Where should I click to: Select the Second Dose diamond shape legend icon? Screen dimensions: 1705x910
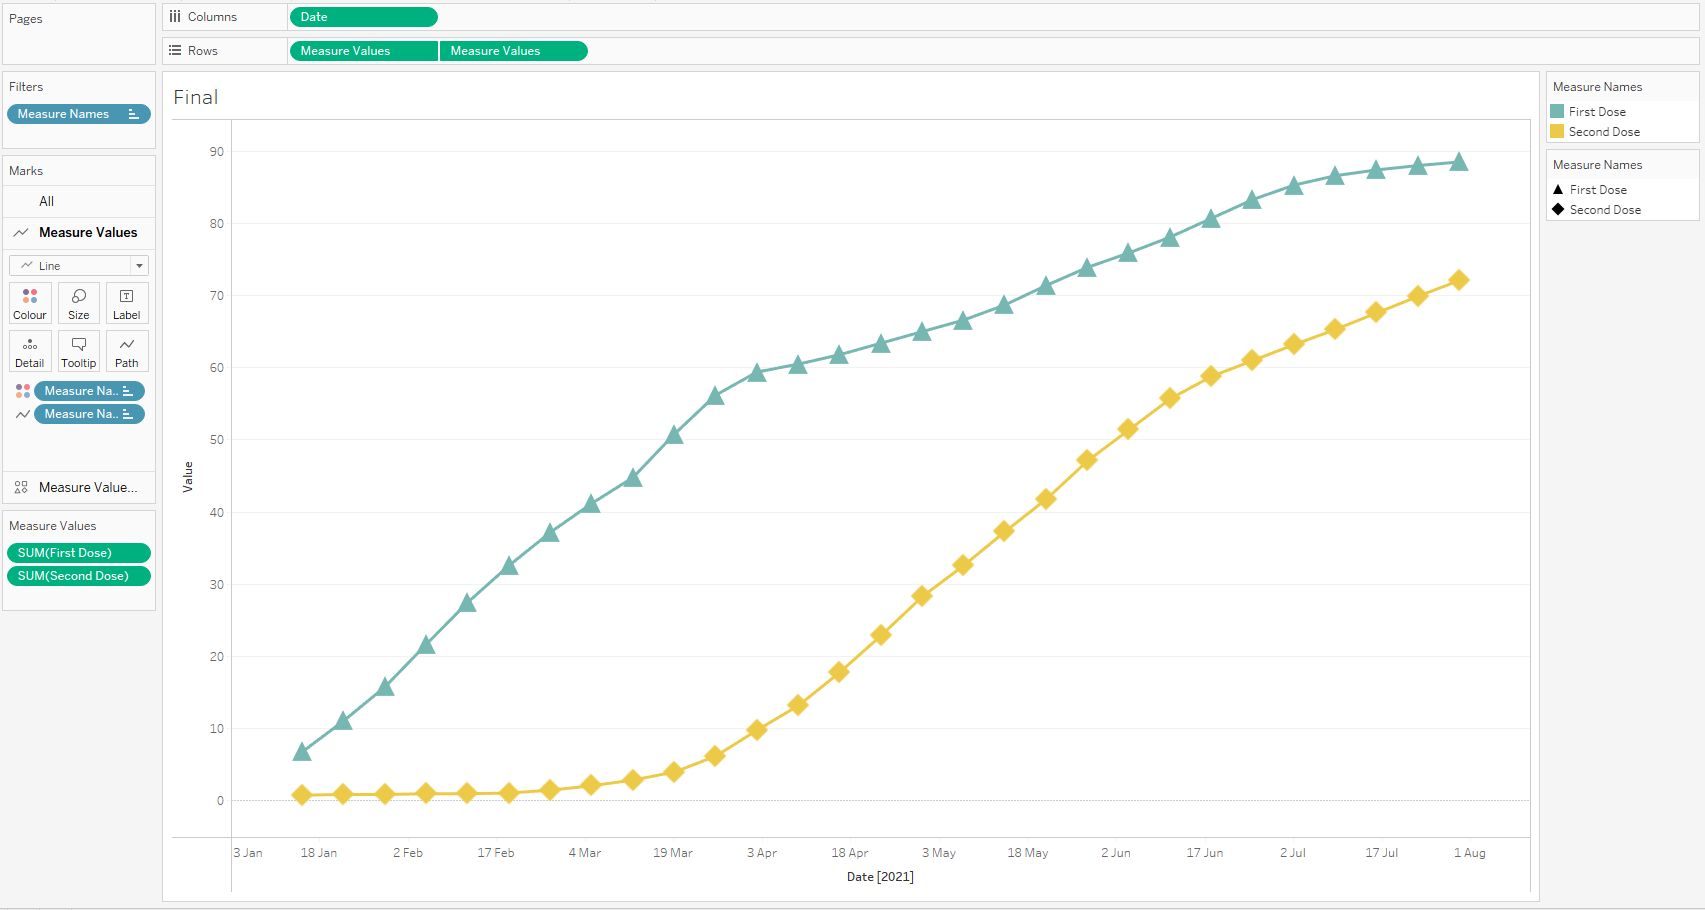(1558, 209)
